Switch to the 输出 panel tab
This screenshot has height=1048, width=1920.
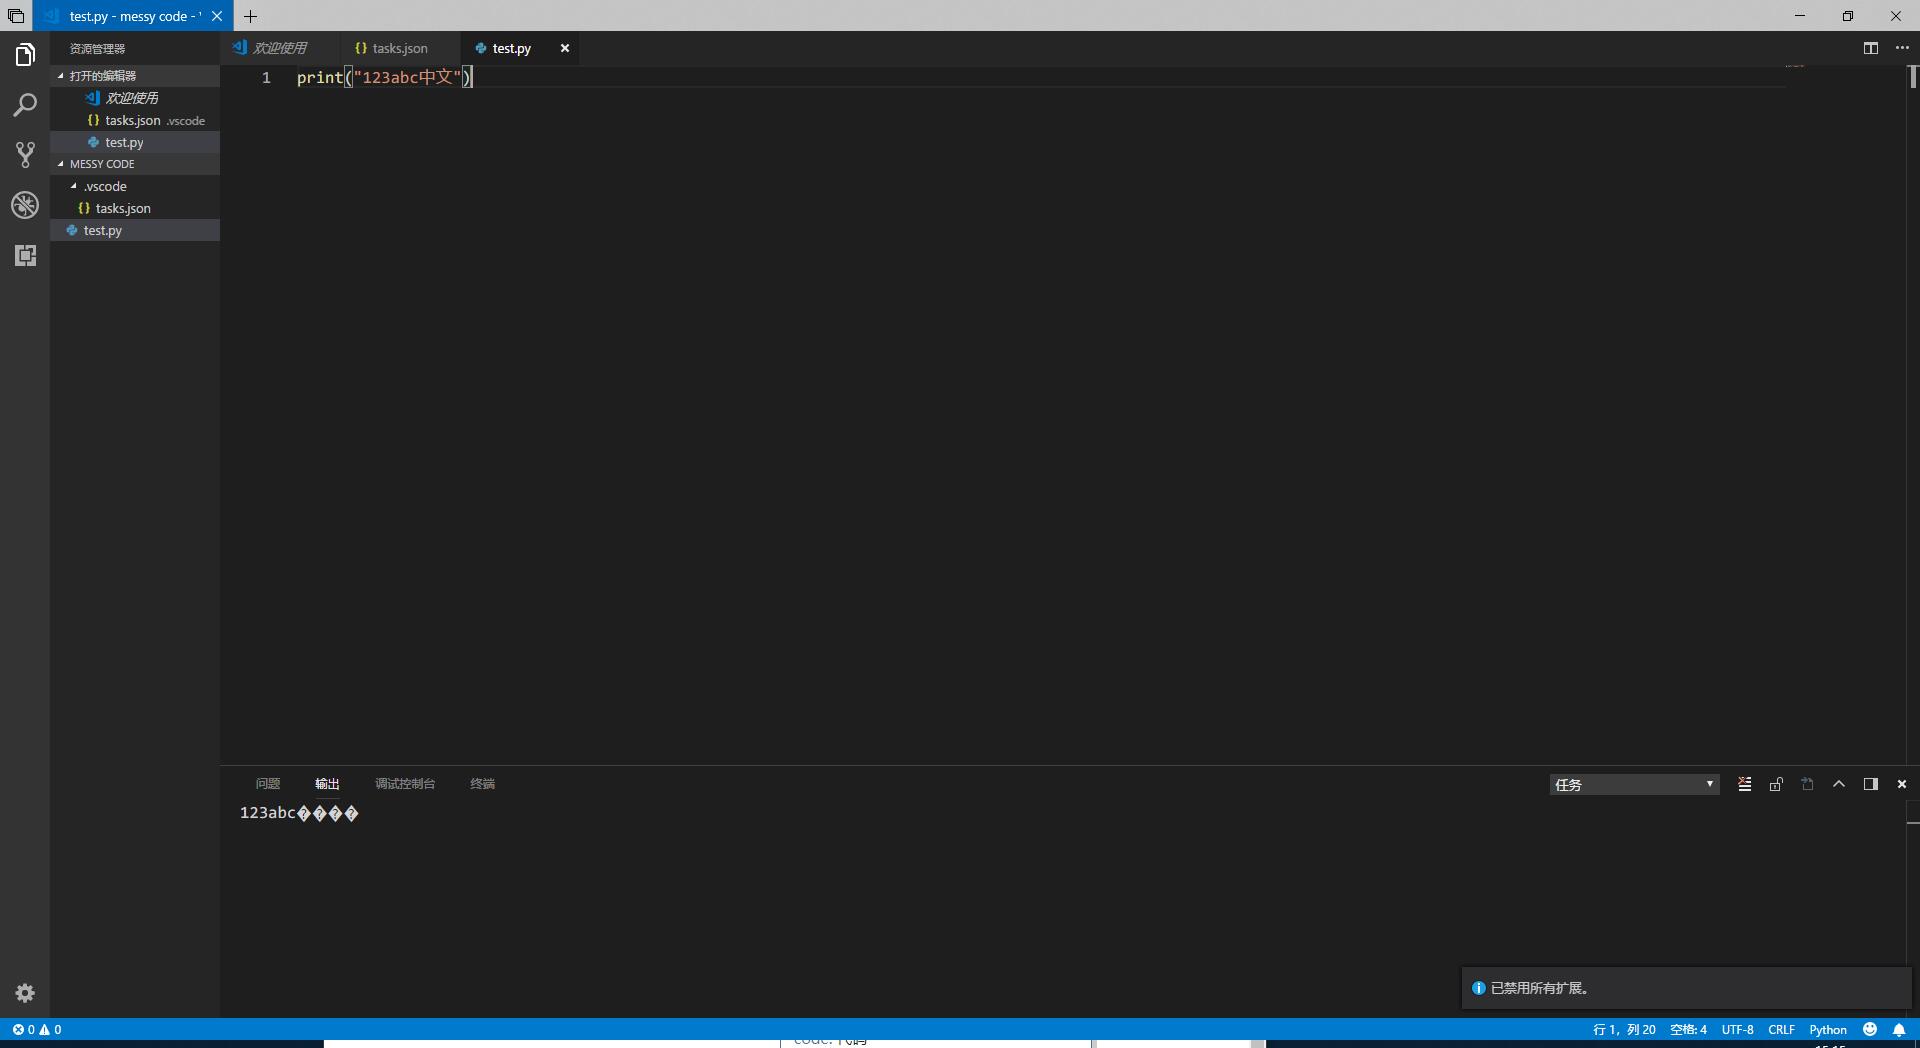327,784
